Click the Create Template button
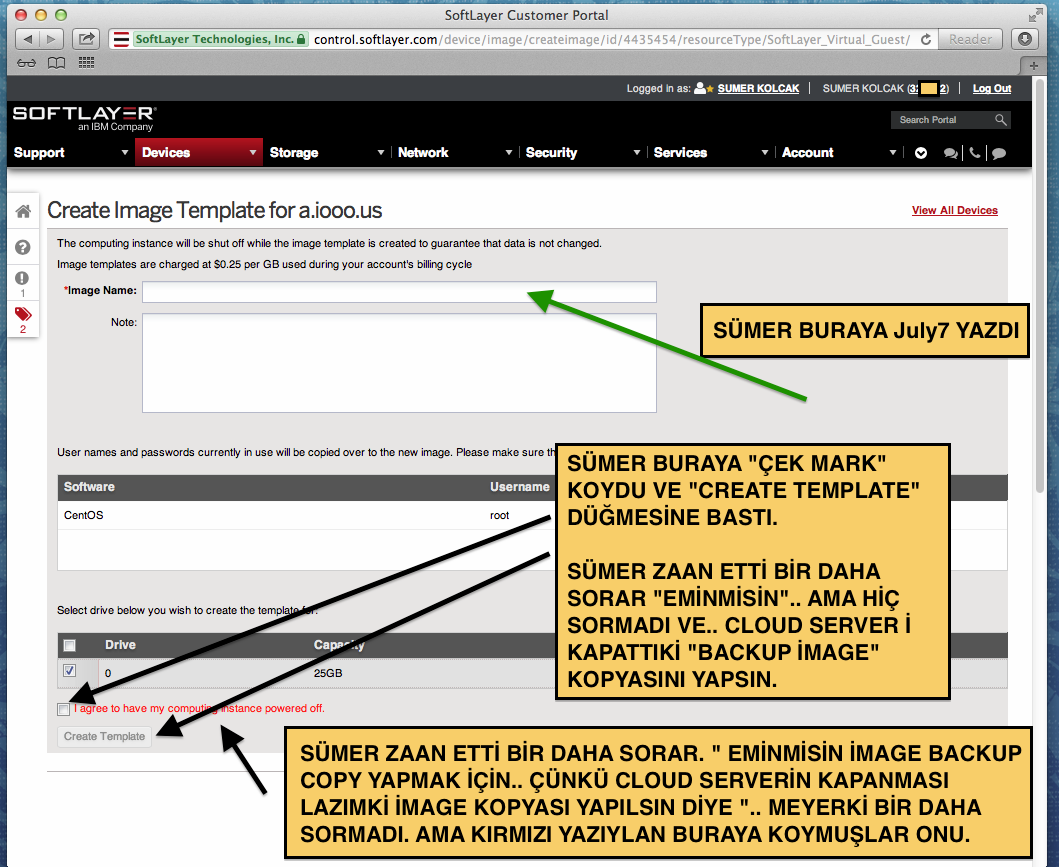This screenshot has height=867, width=1059. (105, 736)
